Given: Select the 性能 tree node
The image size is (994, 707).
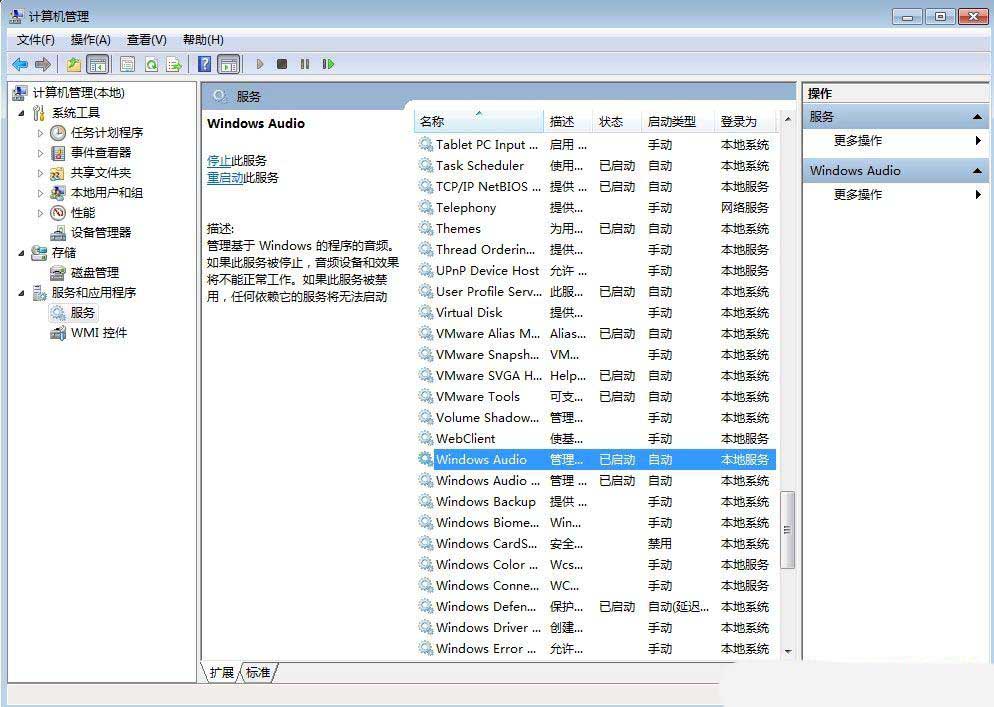Looking at the screenshot, I should [x=83, y=212].
